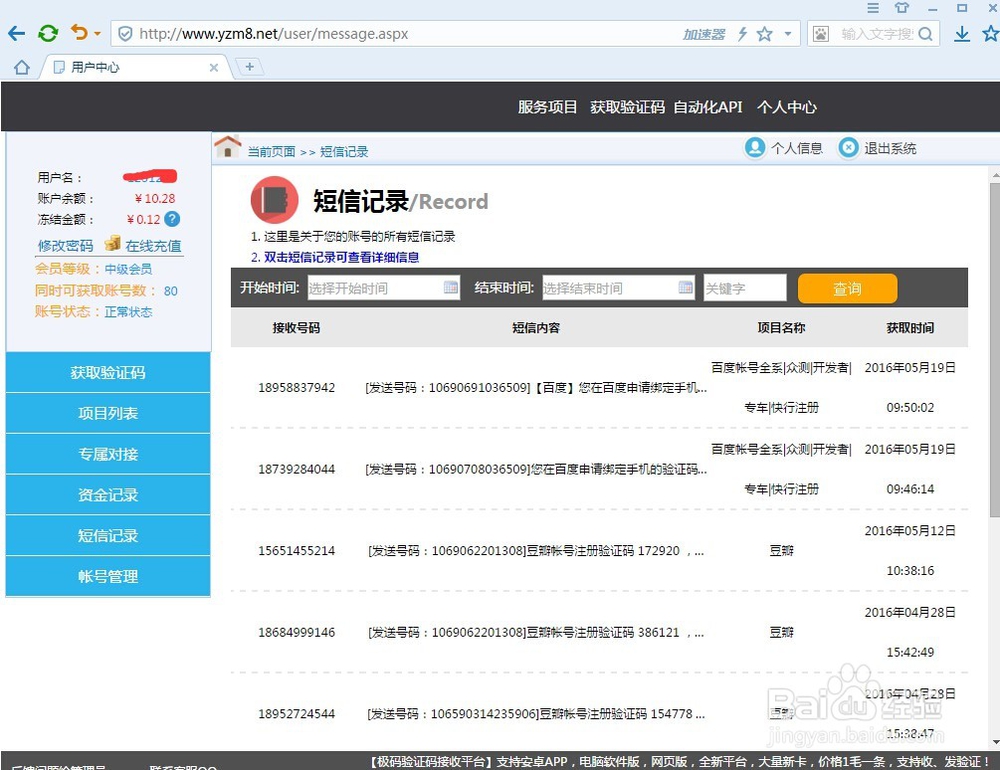1000x770 pixels.
Task: Click the lightning accelerator icon
Action: click(x=742, y=33)
